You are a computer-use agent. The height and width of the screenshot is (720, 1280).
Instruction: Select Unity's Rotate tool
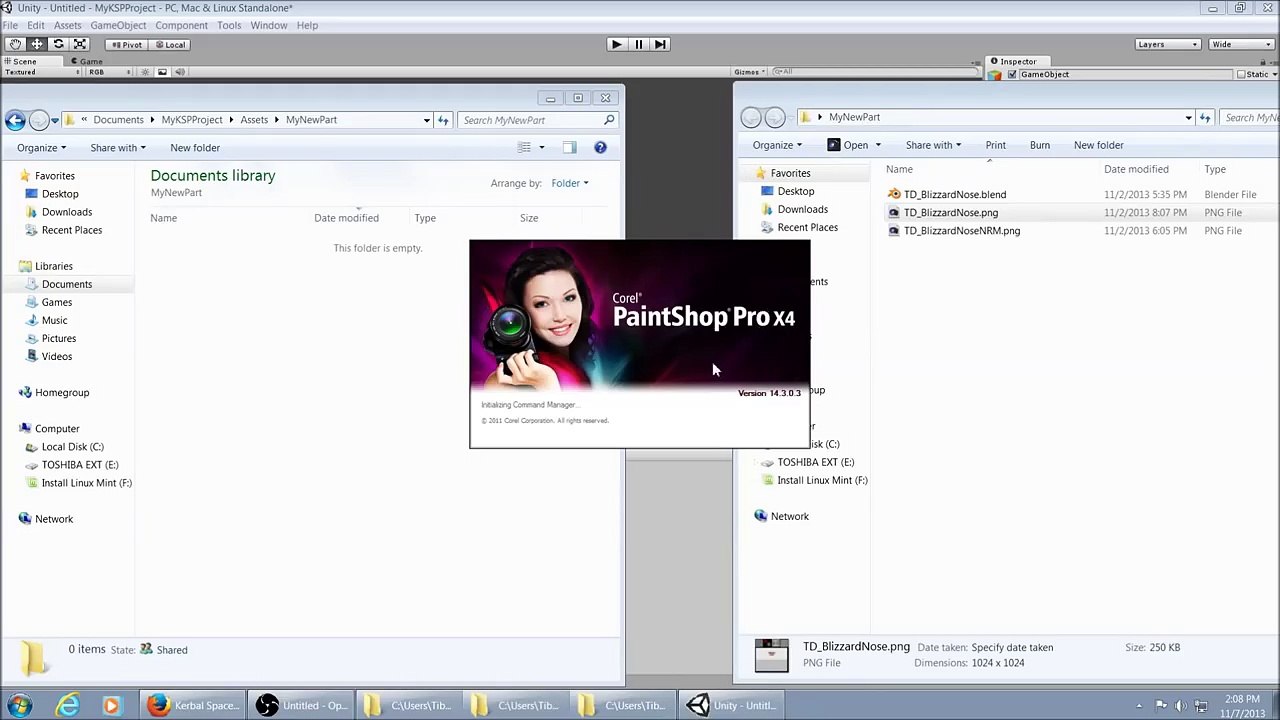coord(59,44)
